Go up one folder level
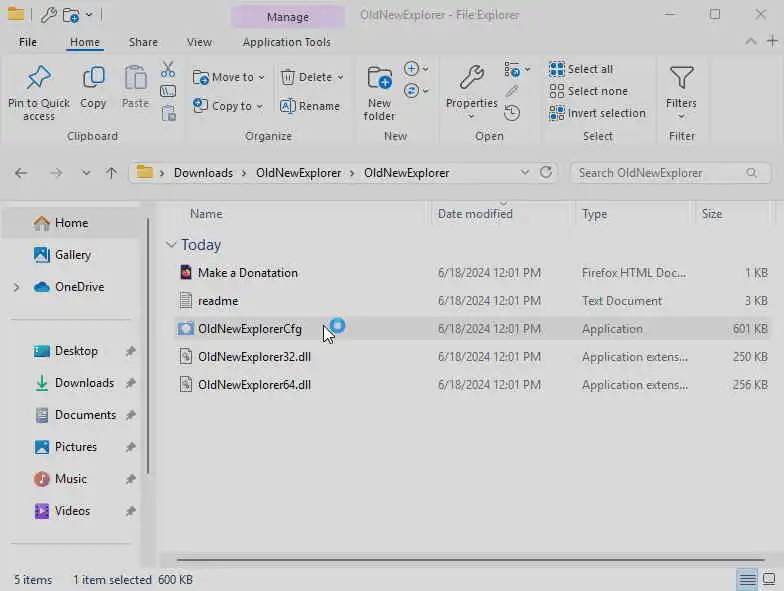784x591 pixels. 112,173
